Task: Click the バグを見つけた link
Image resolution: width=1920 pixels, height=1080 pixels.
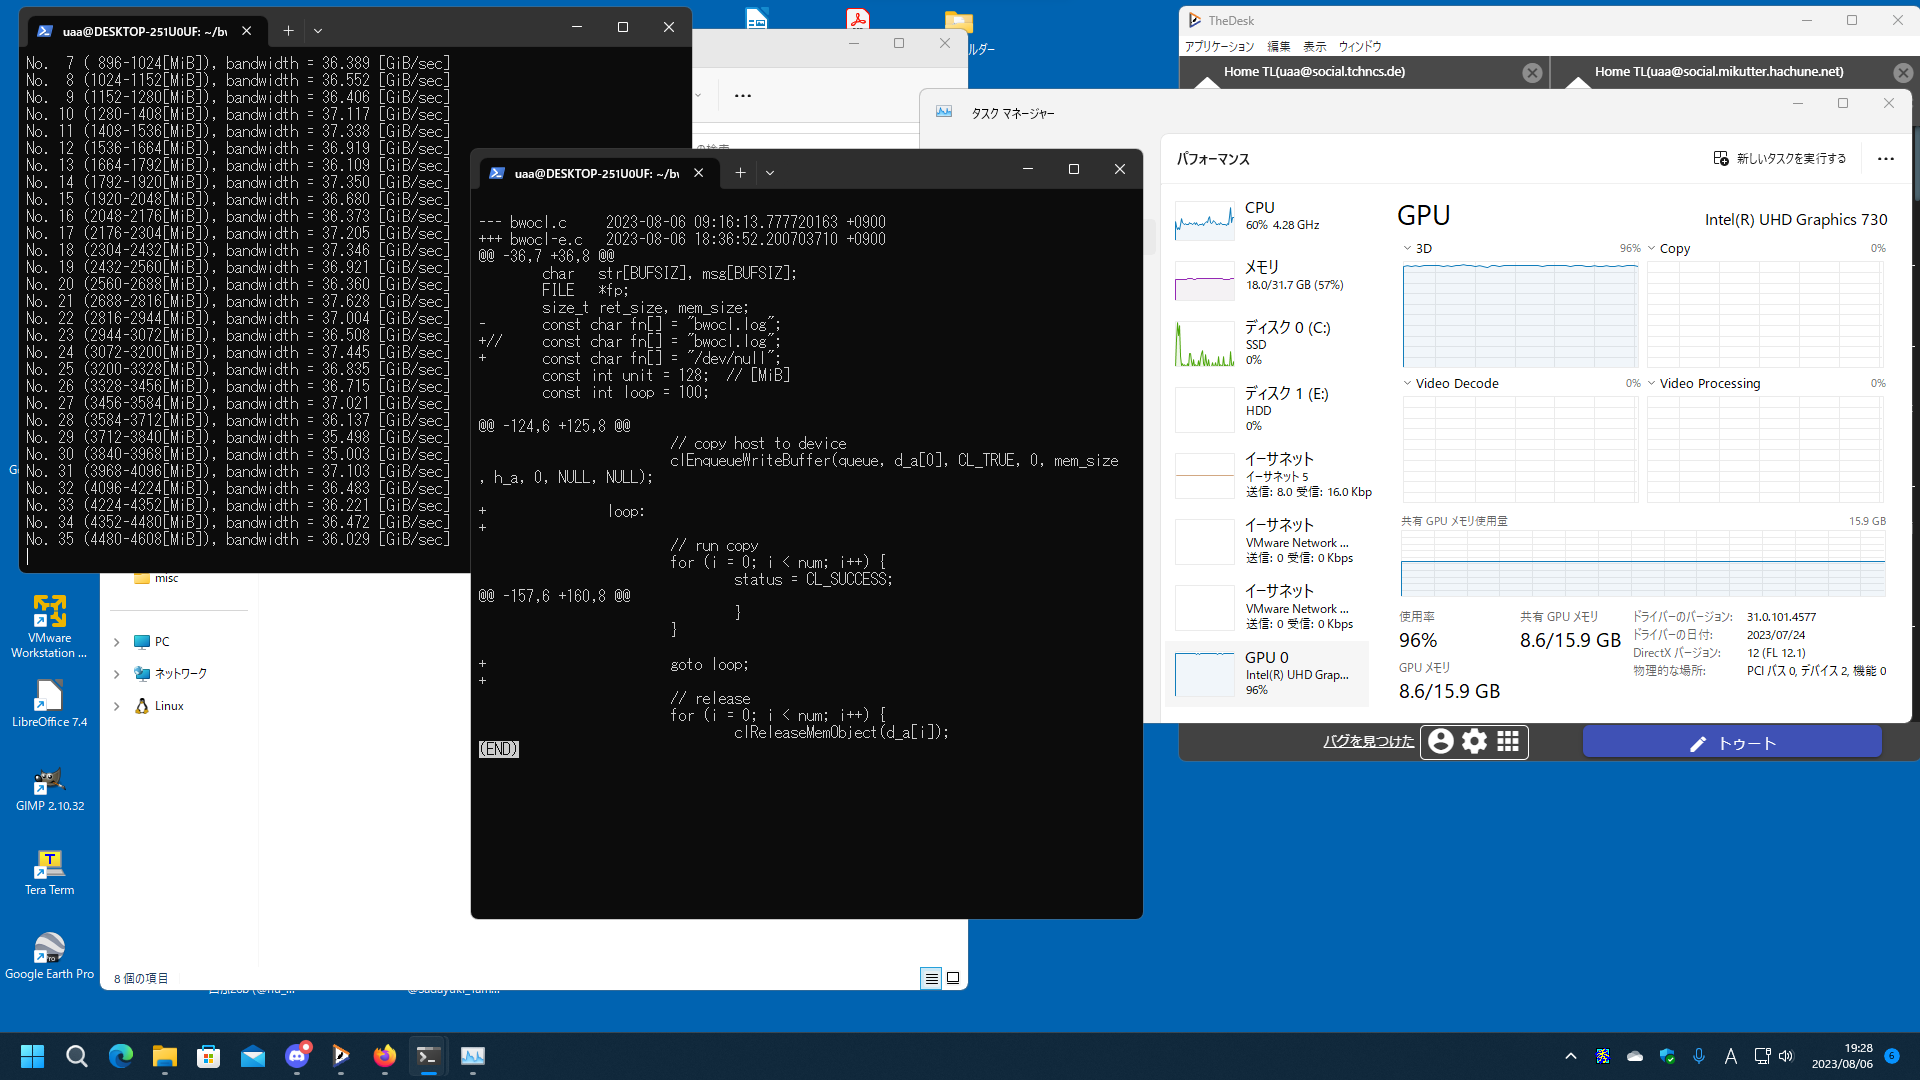Action: click(1368, 741)
